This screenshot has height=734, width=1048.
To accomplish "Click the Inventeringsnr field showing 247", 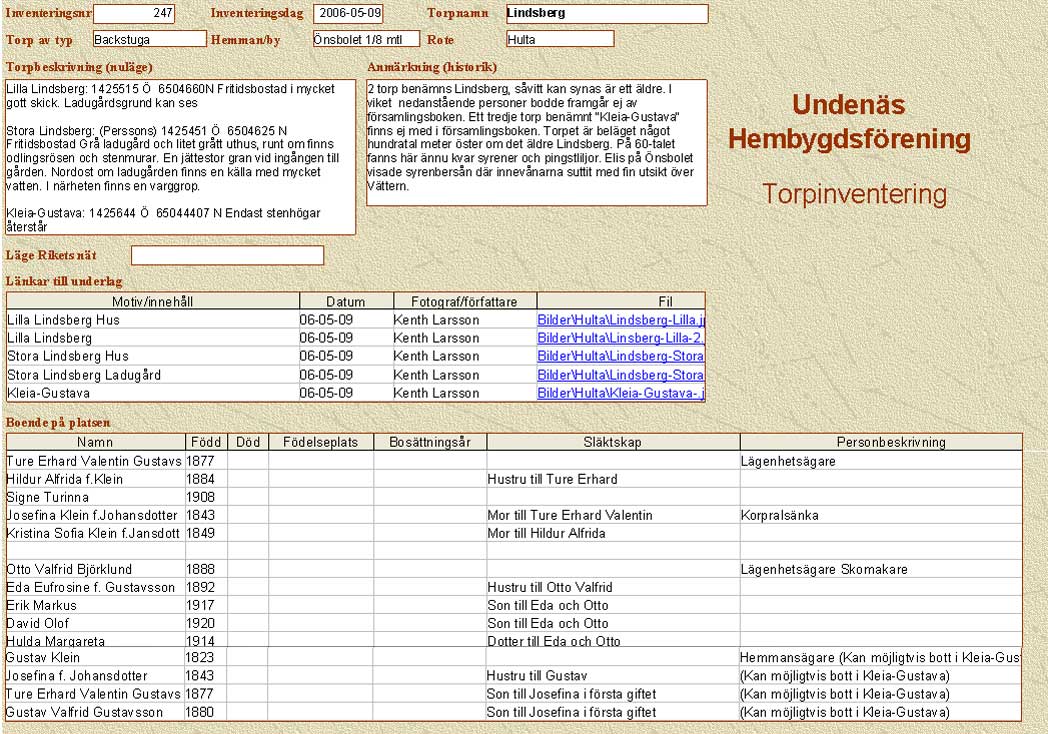I will click(134, 14).
